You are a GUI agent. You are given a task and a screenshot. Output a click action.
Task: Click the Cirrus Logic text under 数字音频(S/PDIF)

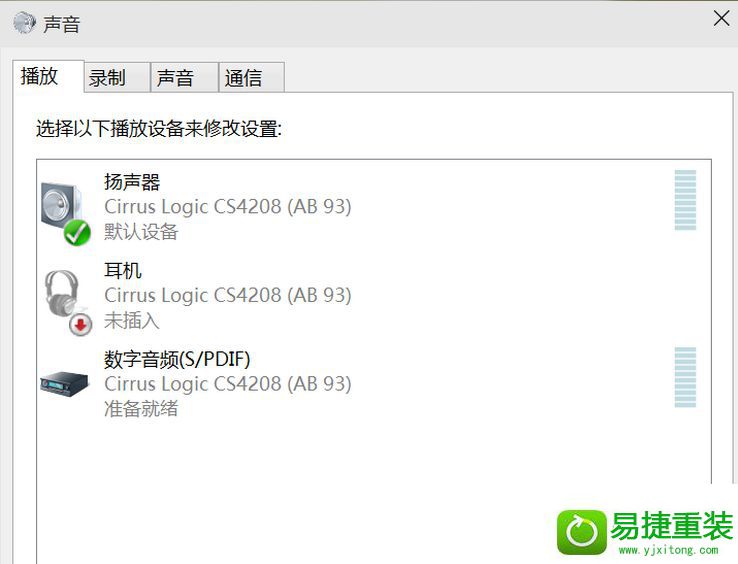[228, 384]
